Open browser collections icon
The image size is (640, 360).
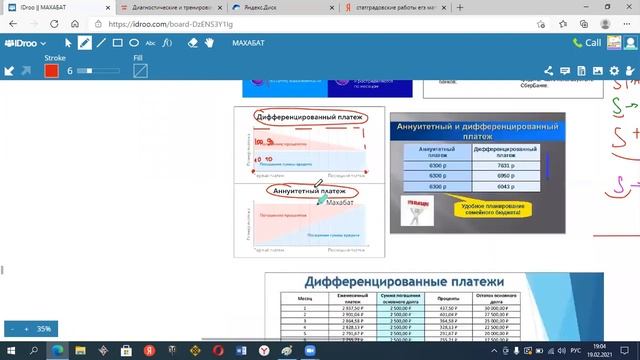584,24
